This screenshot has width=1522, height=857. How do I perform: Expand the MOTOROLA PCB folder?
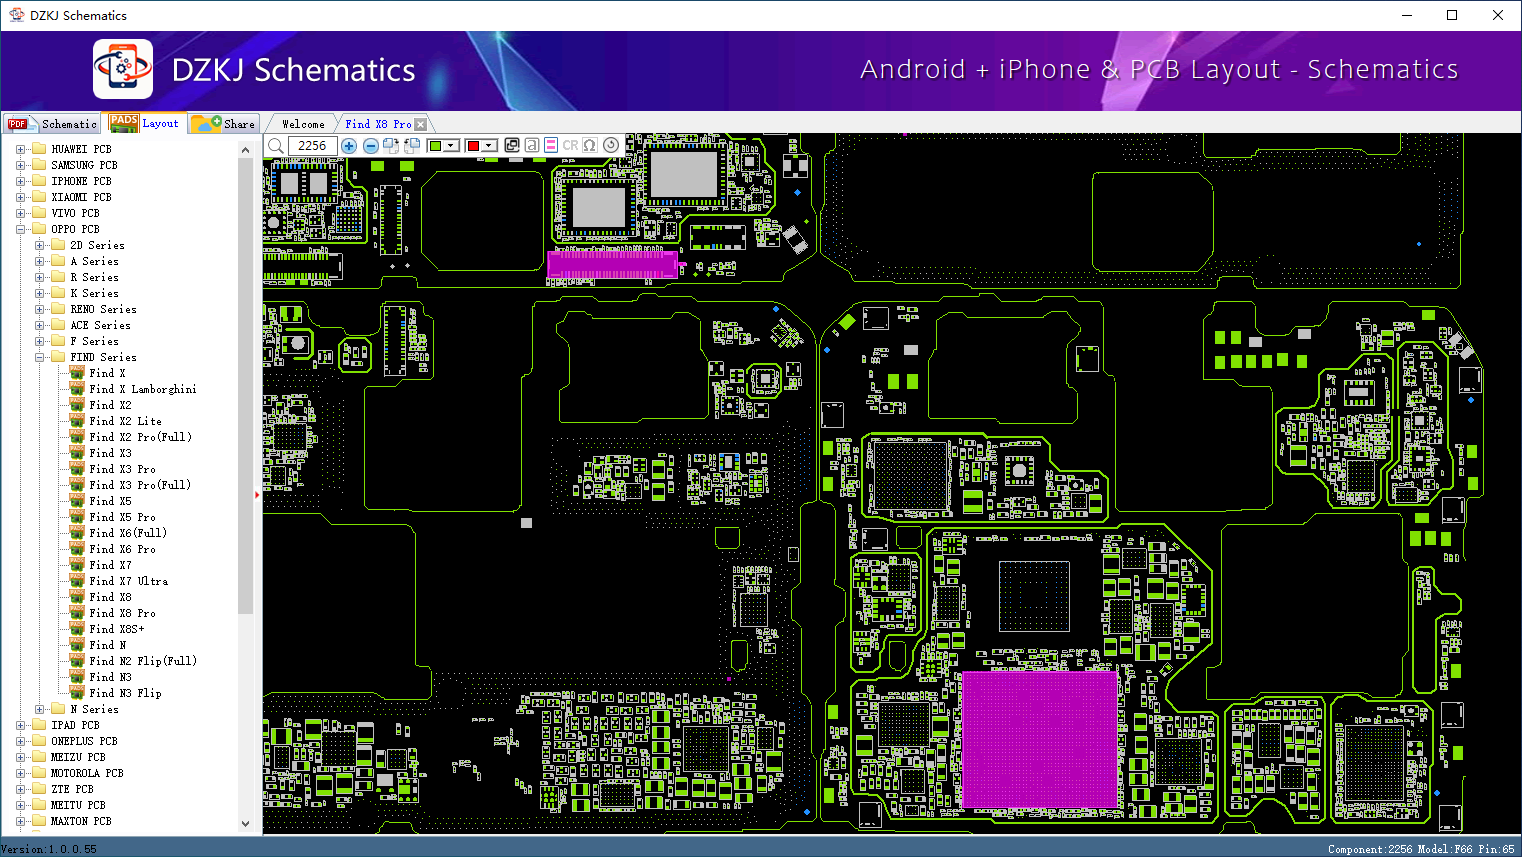[20, 773]
